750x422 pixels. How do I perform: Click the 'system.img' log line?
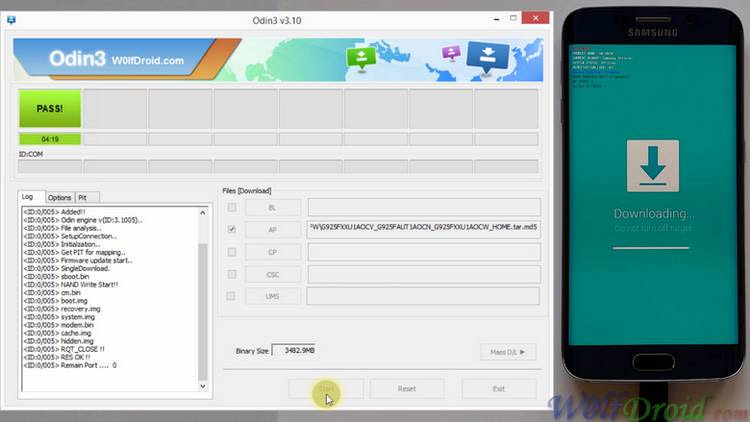(x=59, y=317)
